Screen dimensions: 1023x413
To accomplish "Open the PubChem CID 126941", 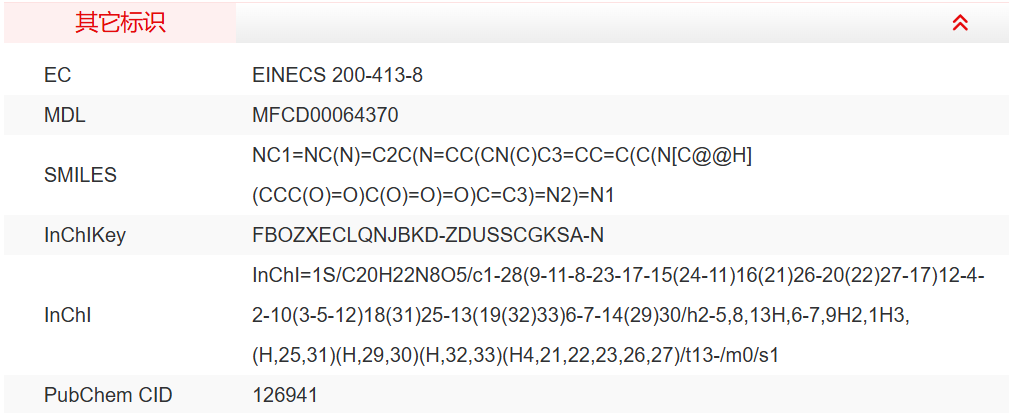I will (x=285, y=395).
